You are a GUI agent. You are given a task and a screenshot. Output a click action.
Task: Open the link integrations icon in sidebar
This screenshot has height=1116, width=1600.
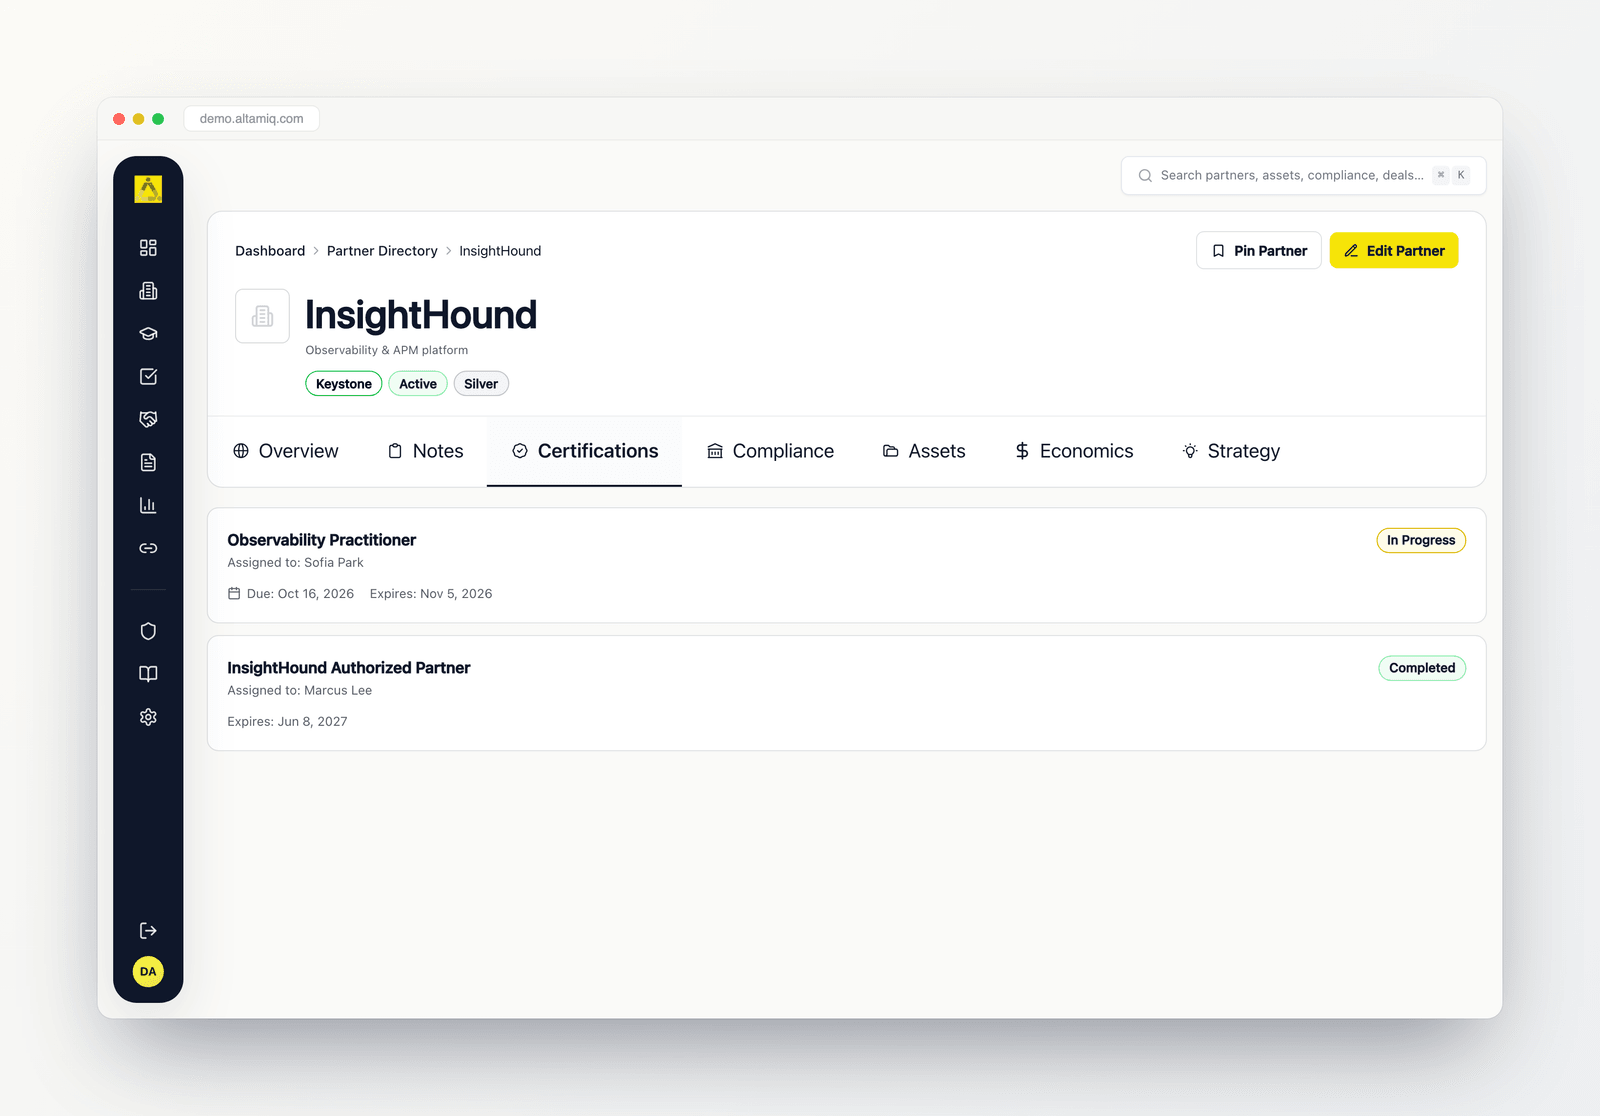click(x=148, y=548)
